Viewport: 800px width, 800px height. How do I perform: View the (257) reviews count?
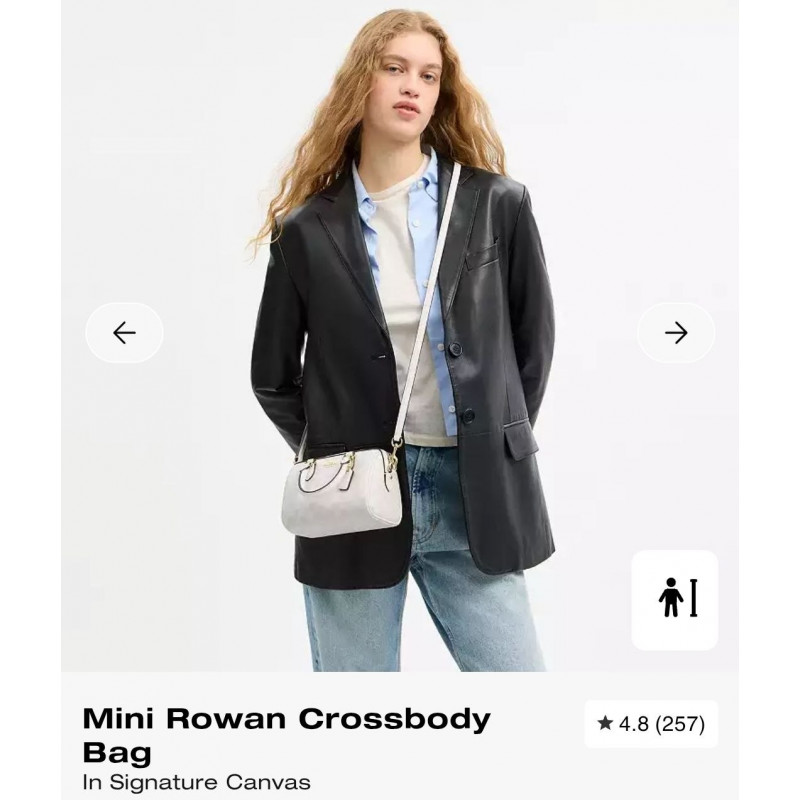click(x=680, y=723)
